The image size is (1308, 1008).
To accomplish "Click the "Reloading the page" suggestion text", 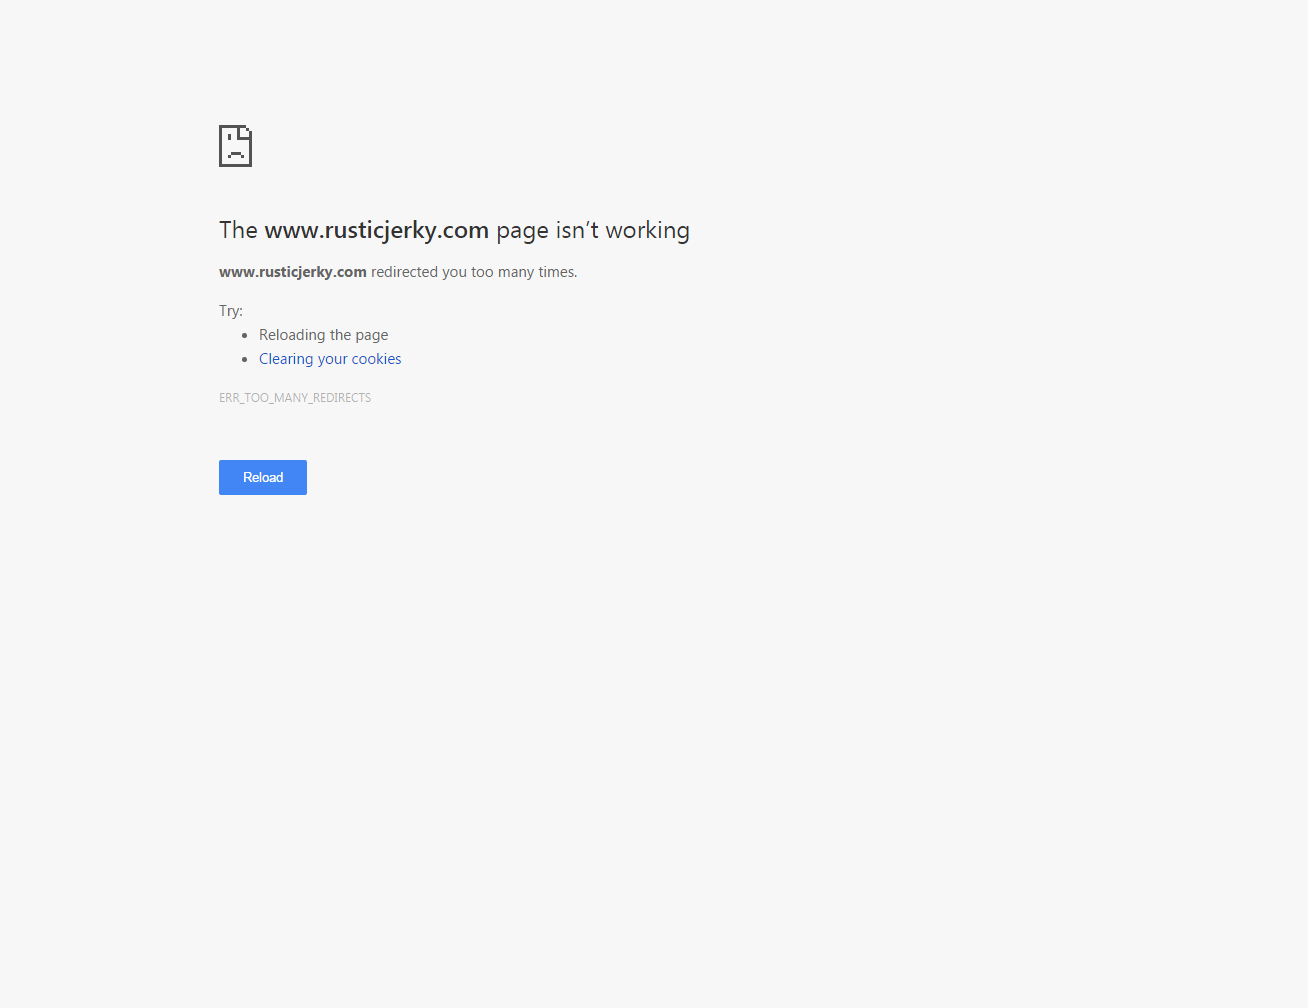I will click(x=323, y=335).
